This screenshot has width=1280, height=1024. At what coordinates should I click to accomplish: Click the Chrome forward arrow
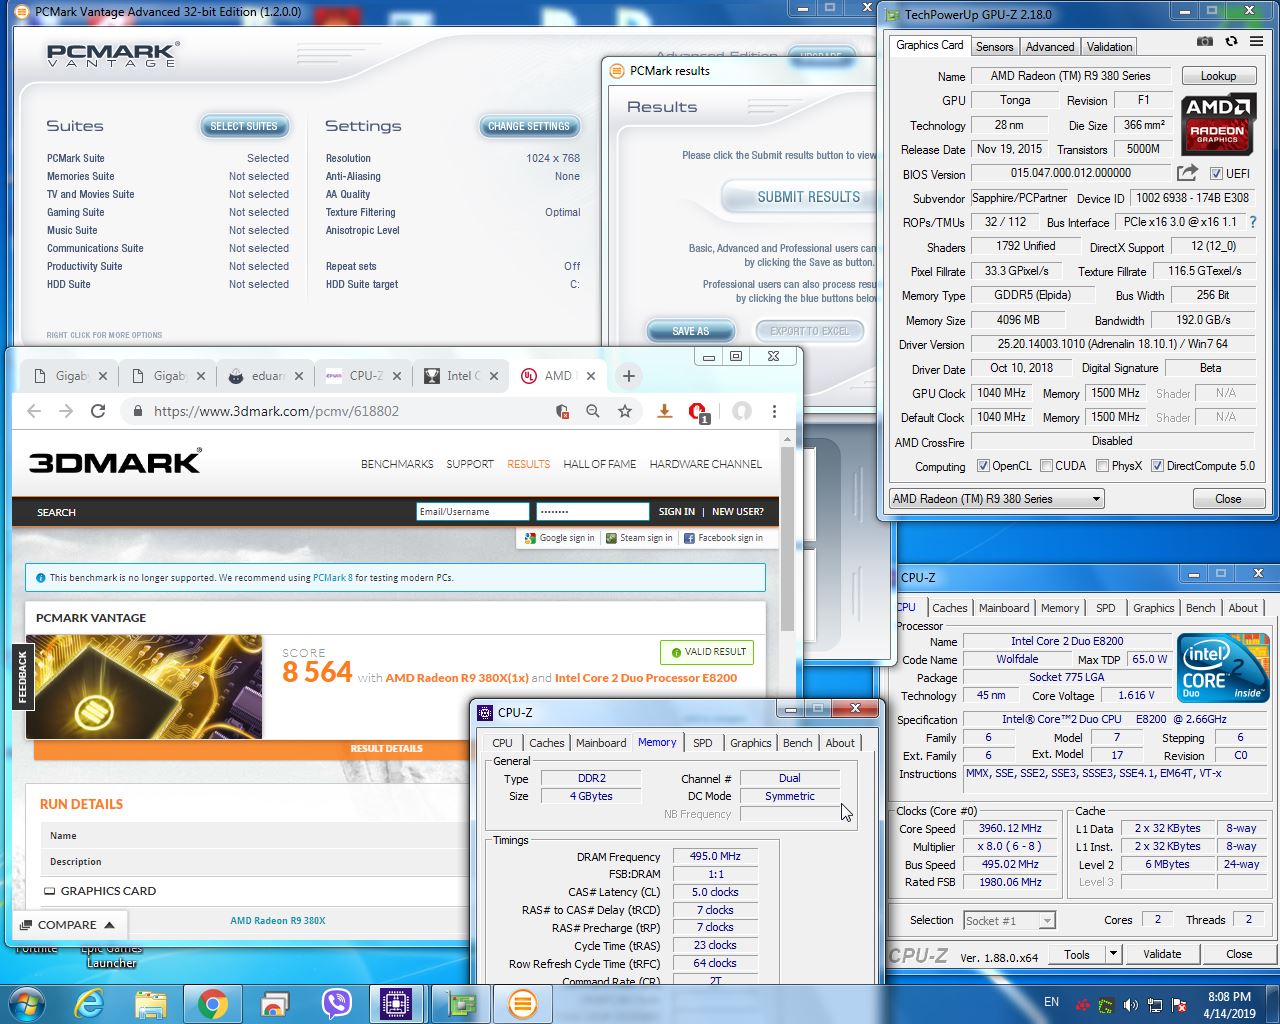coord(66,411)
